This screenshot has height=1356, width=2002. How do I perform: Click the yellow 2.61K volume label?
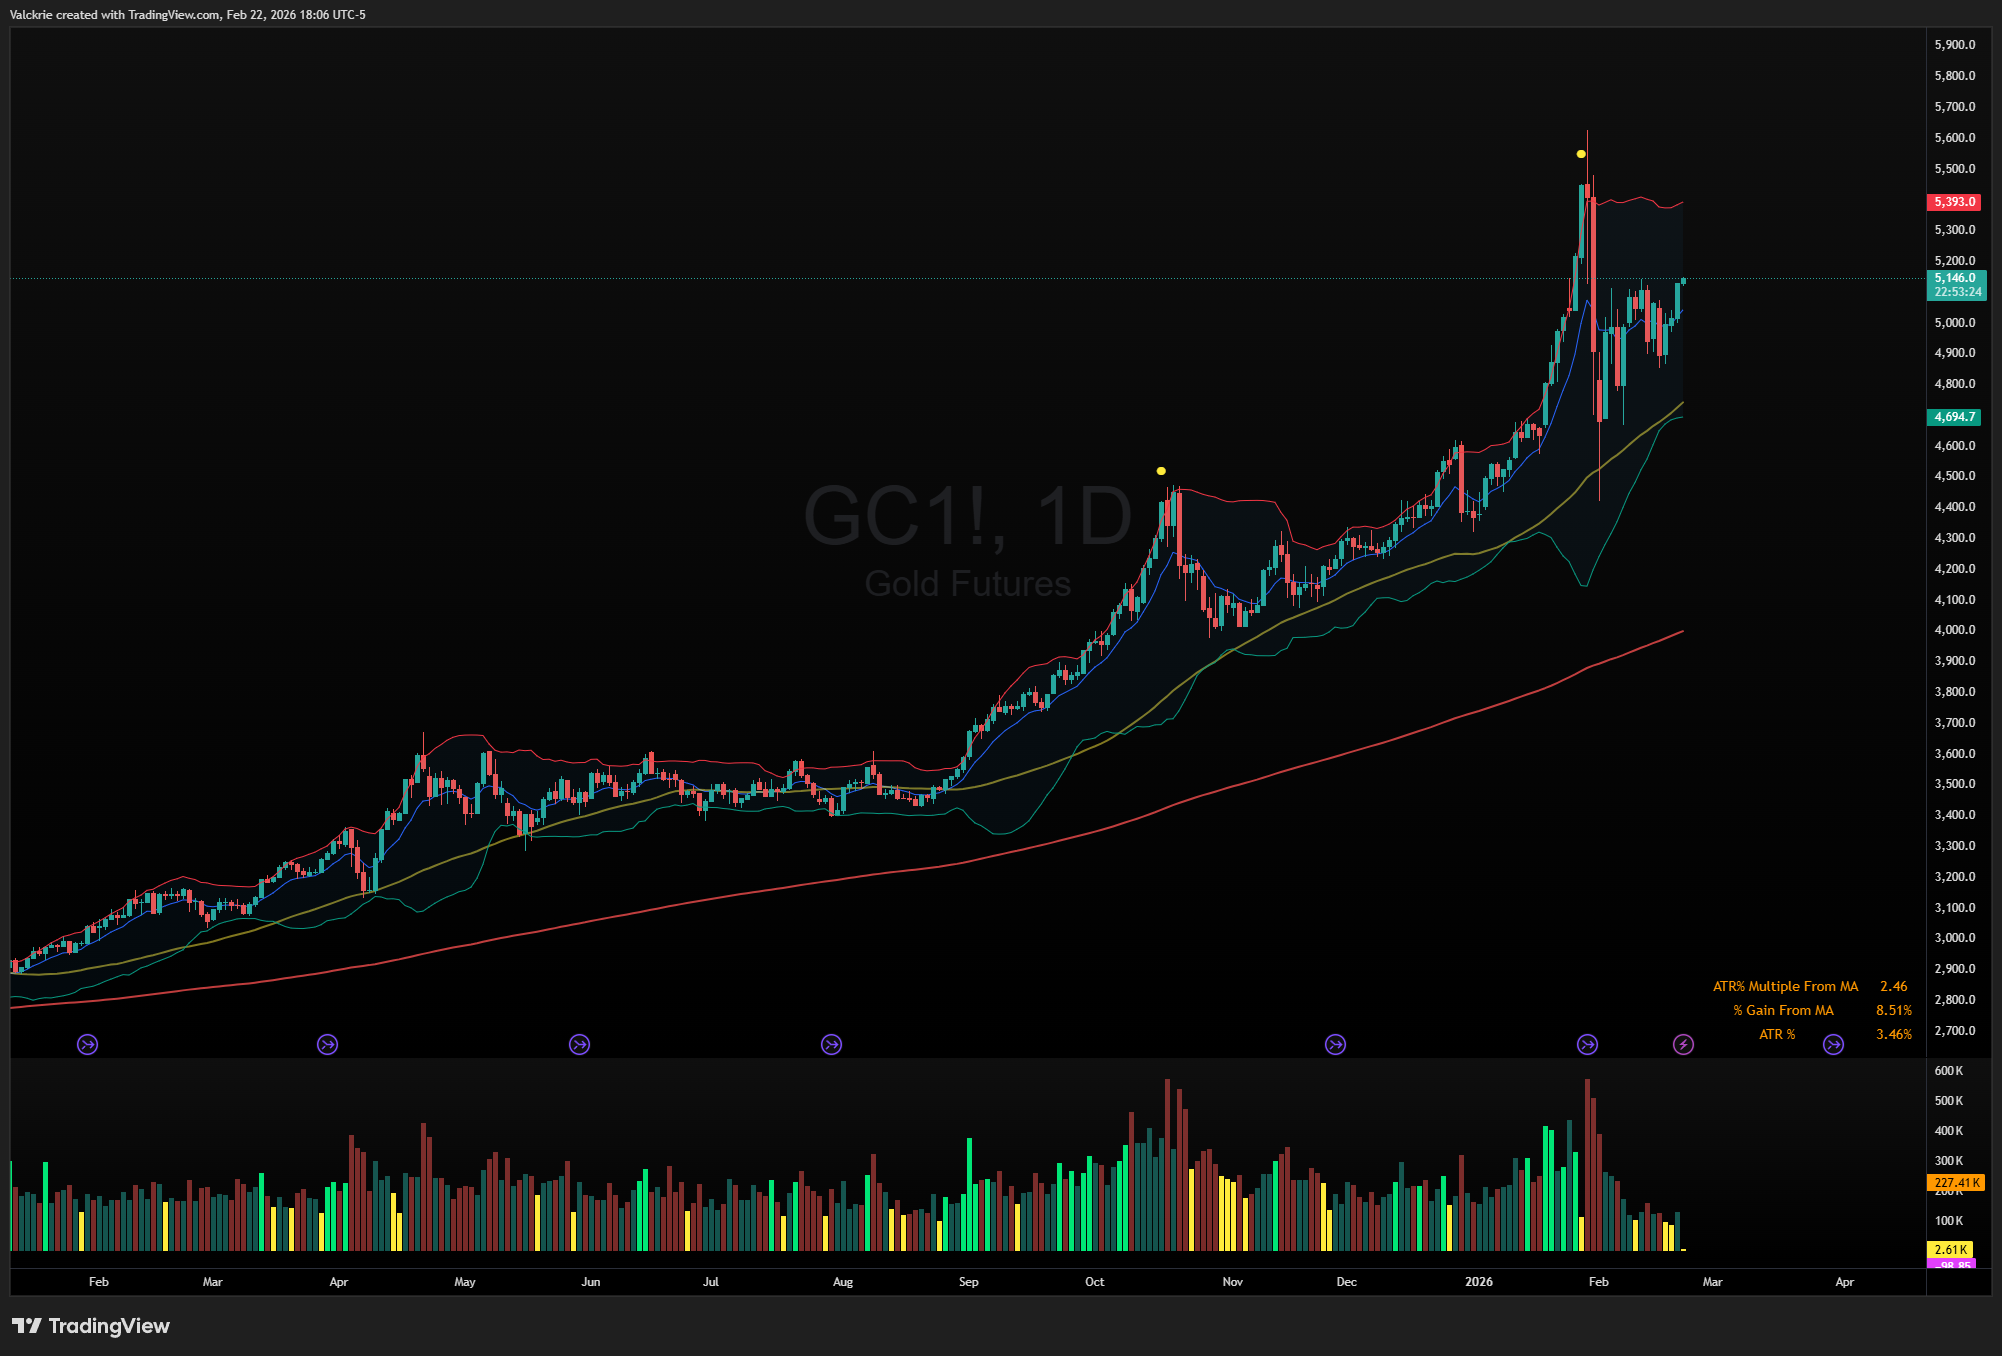(x=1950, y=1250)
